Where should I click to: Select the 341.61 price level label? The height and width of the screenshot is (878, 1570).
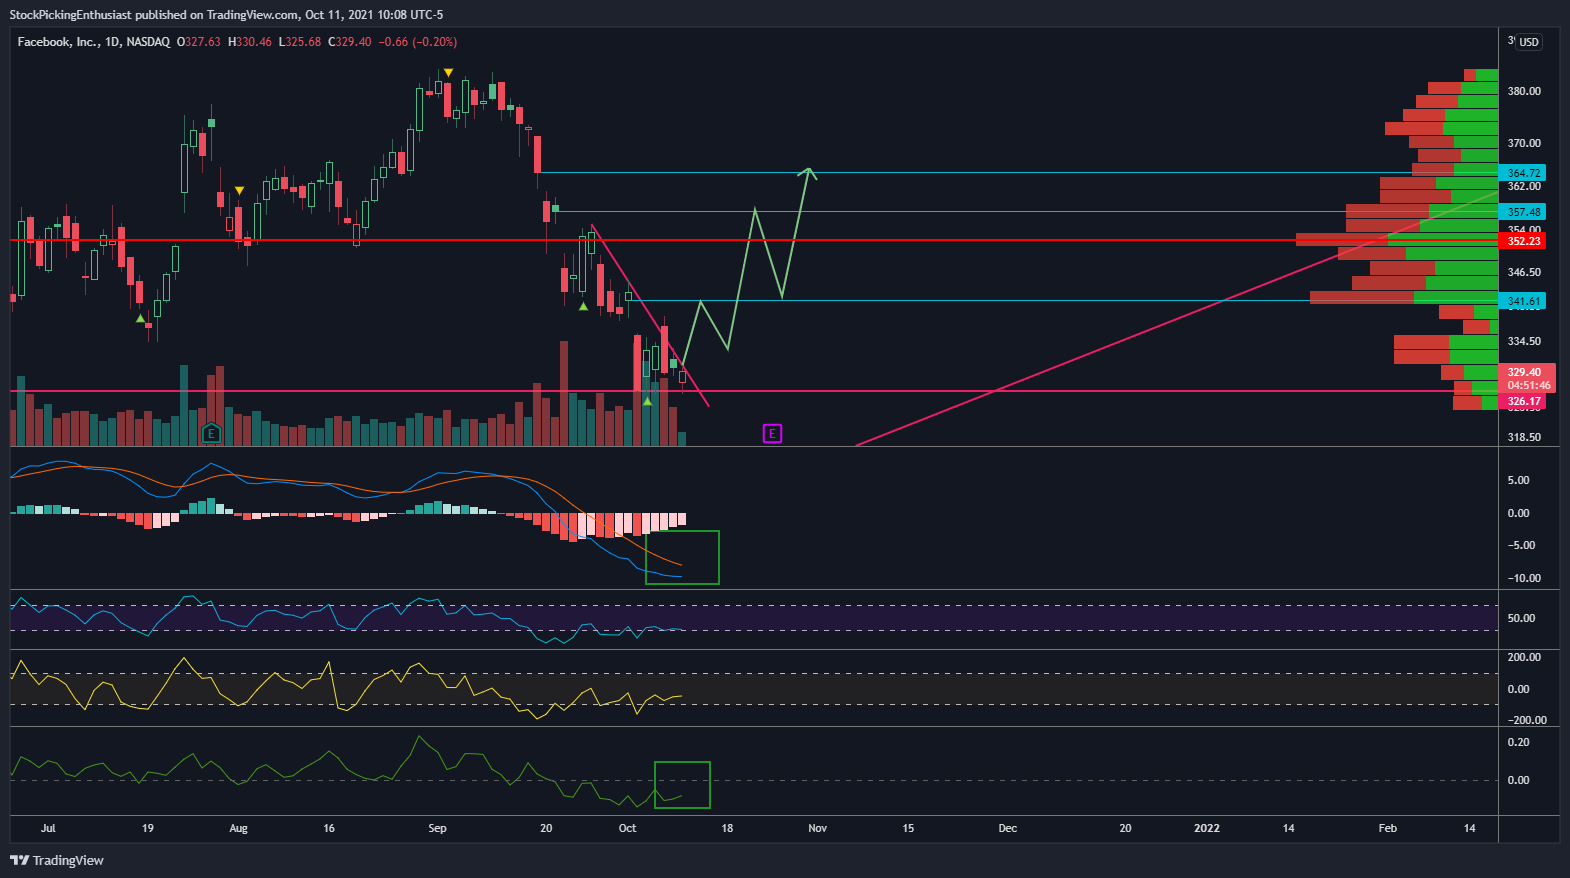pyautogui.click(x=1524, y=301)
